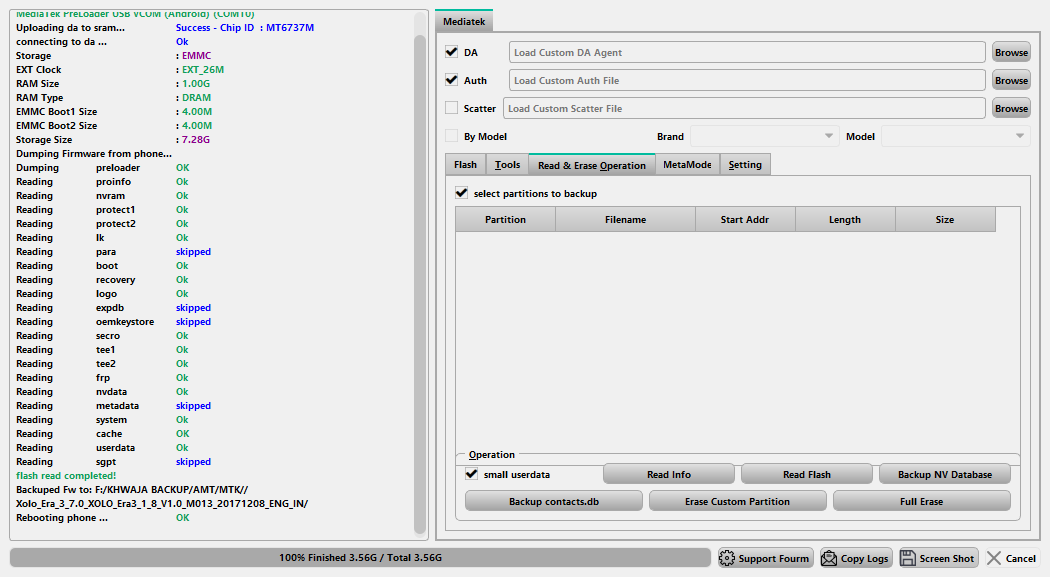Click the 'EXT_26M' clock value
This screenshot has width=1050, height=577.
pos(203,70)
